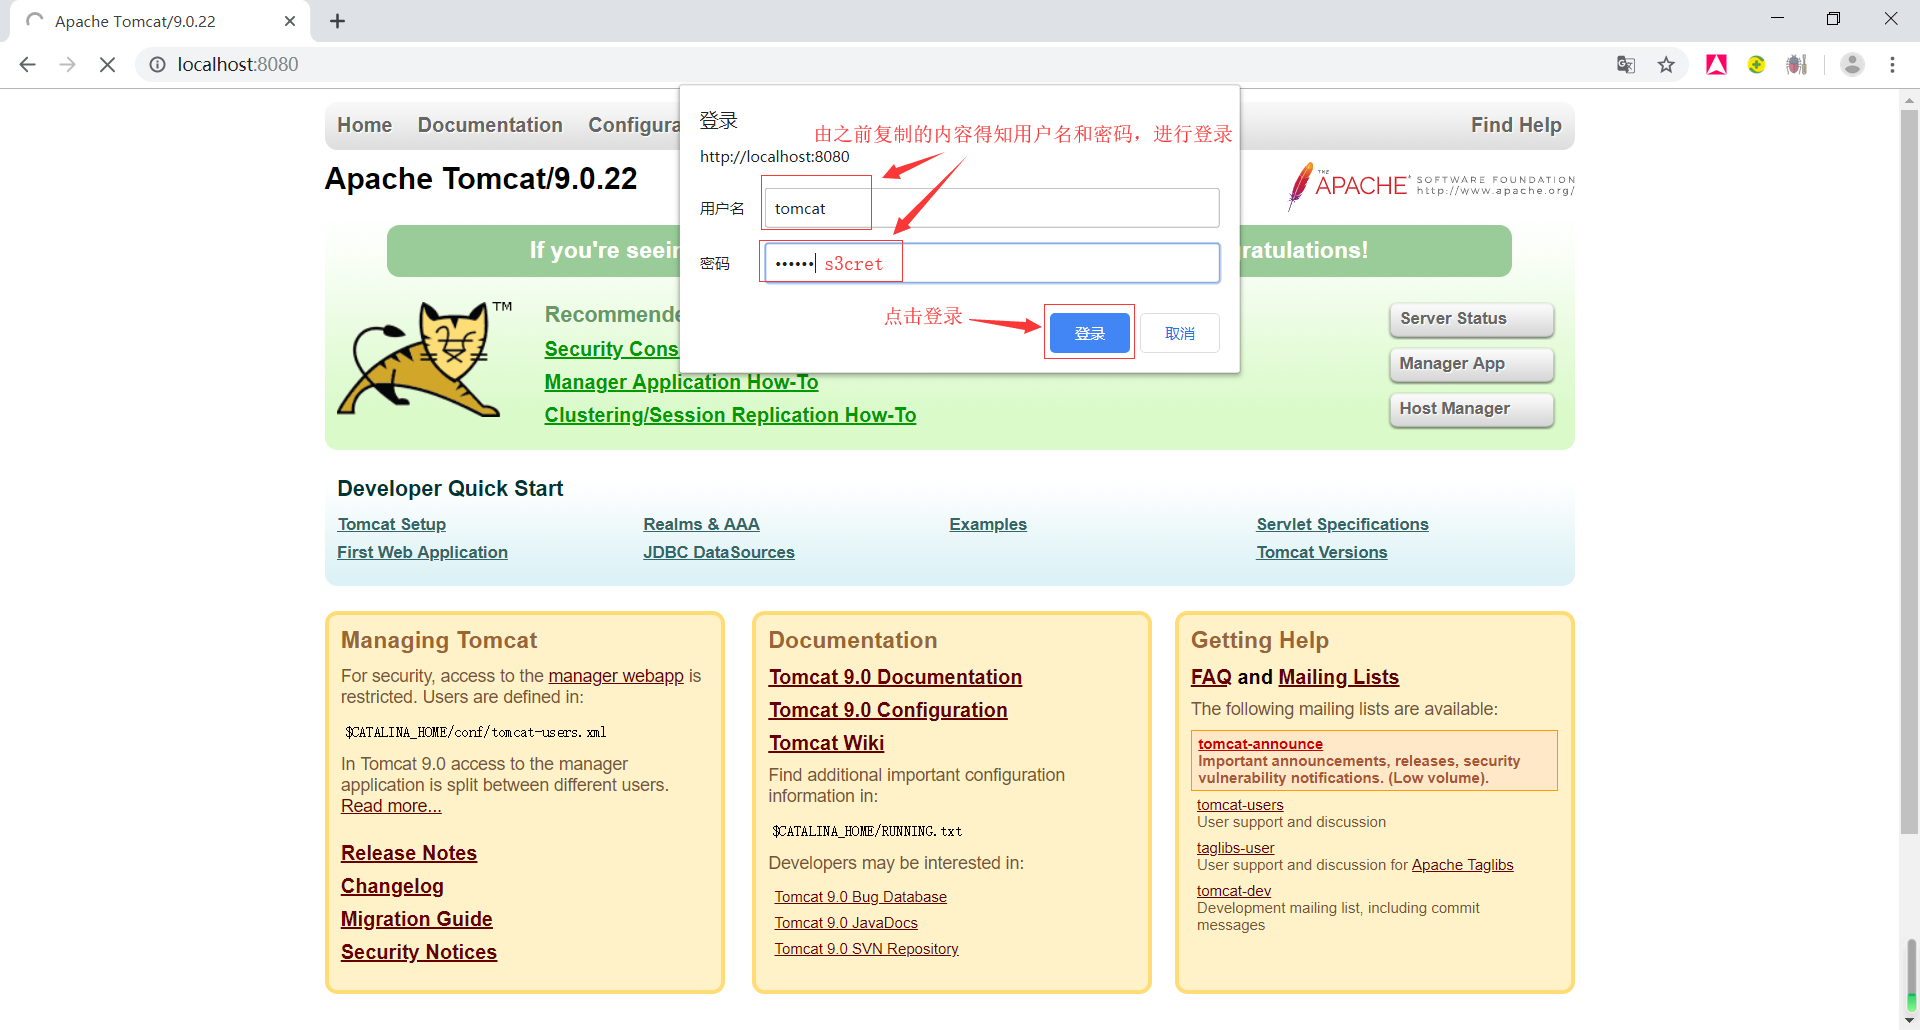Click the browser back arrow
The image size is (1920, 1030).
click(x=27, y=64)
